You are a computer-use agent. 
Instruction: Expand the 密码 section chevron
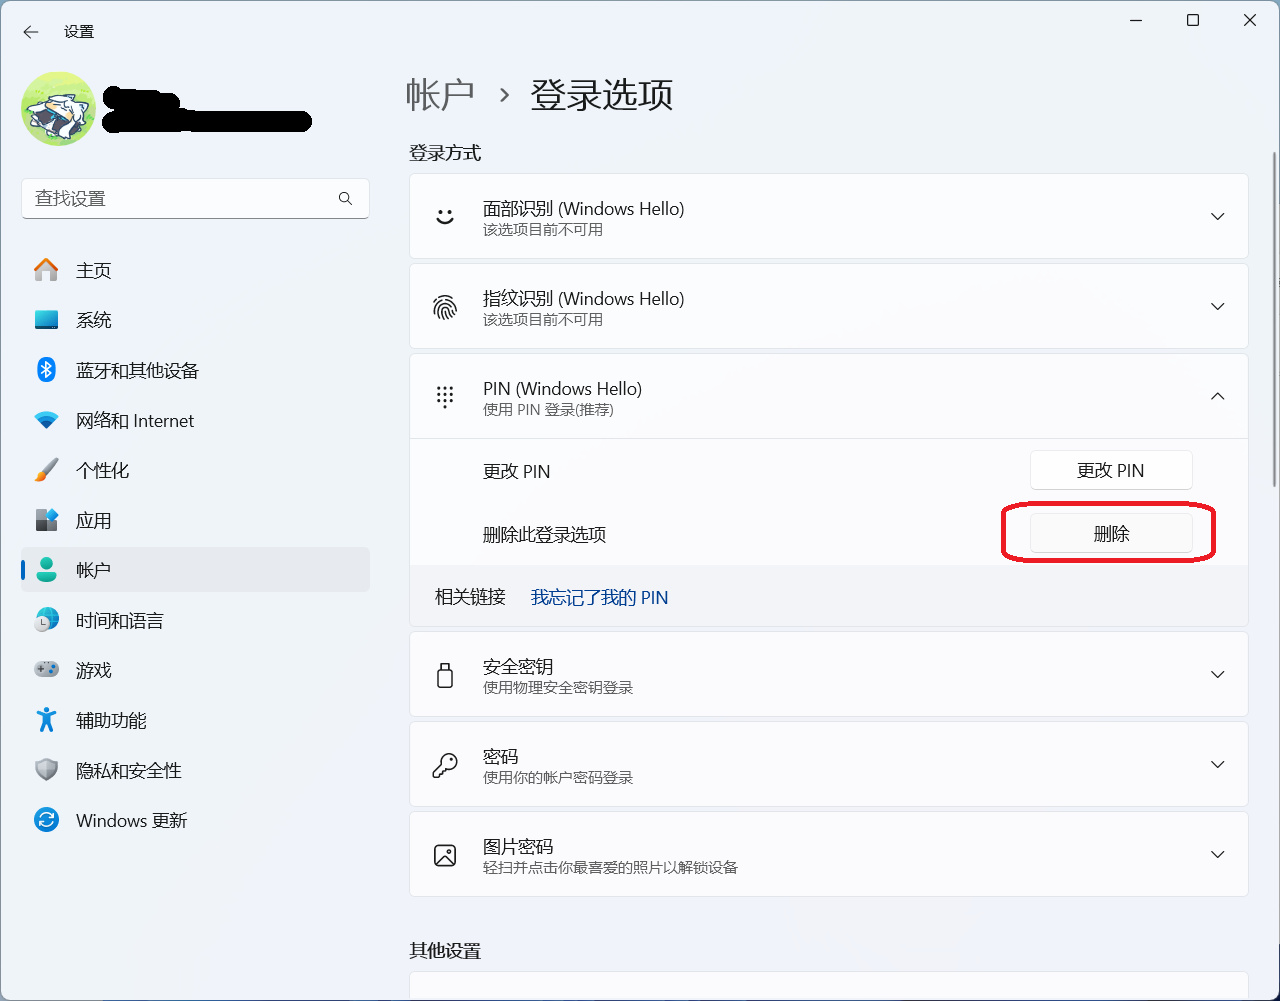click(x=1218, y=764)
